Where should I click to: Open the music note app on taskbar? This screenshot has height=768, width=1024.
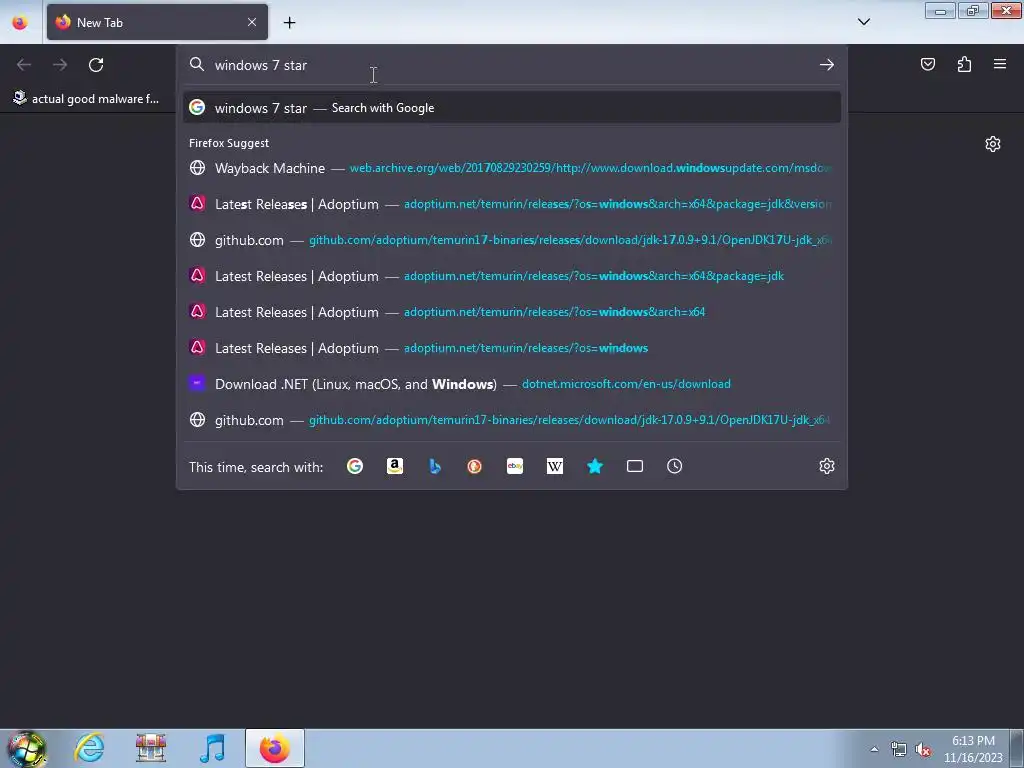(212, 748)
